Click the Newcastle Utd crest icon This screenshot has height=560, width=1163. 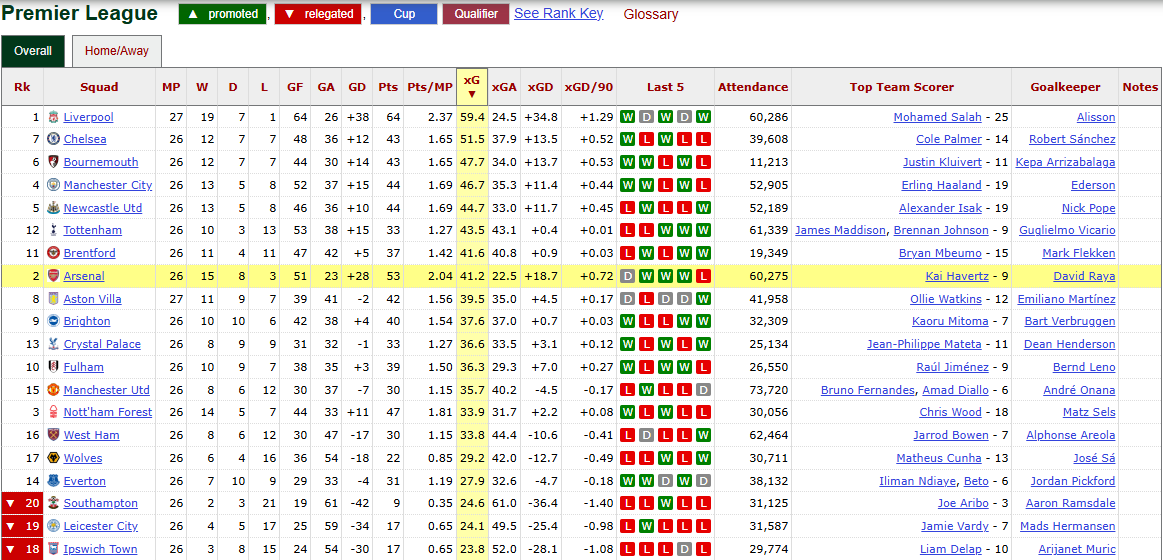(53, 208)
